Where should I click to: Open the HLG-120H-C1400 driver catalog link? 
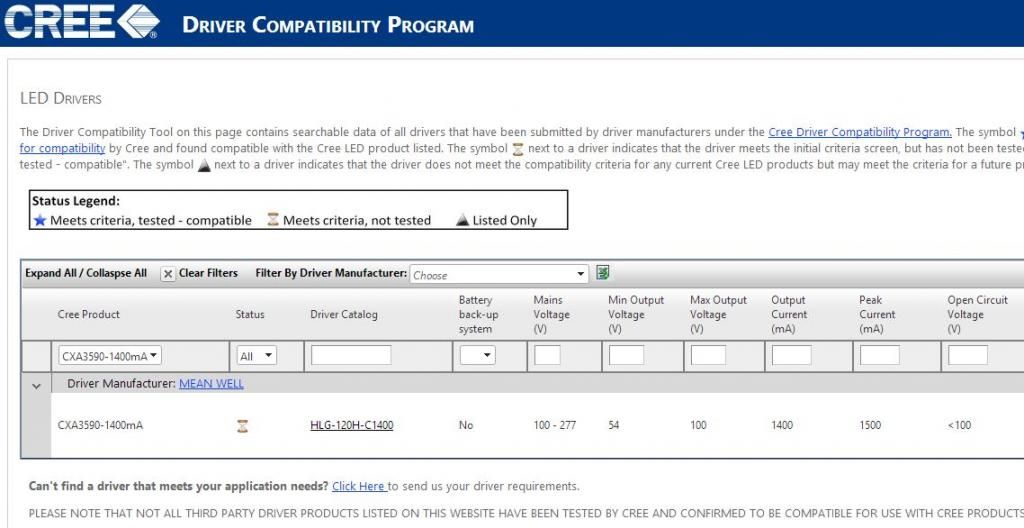pyautogui.click(x=351, y=425)
